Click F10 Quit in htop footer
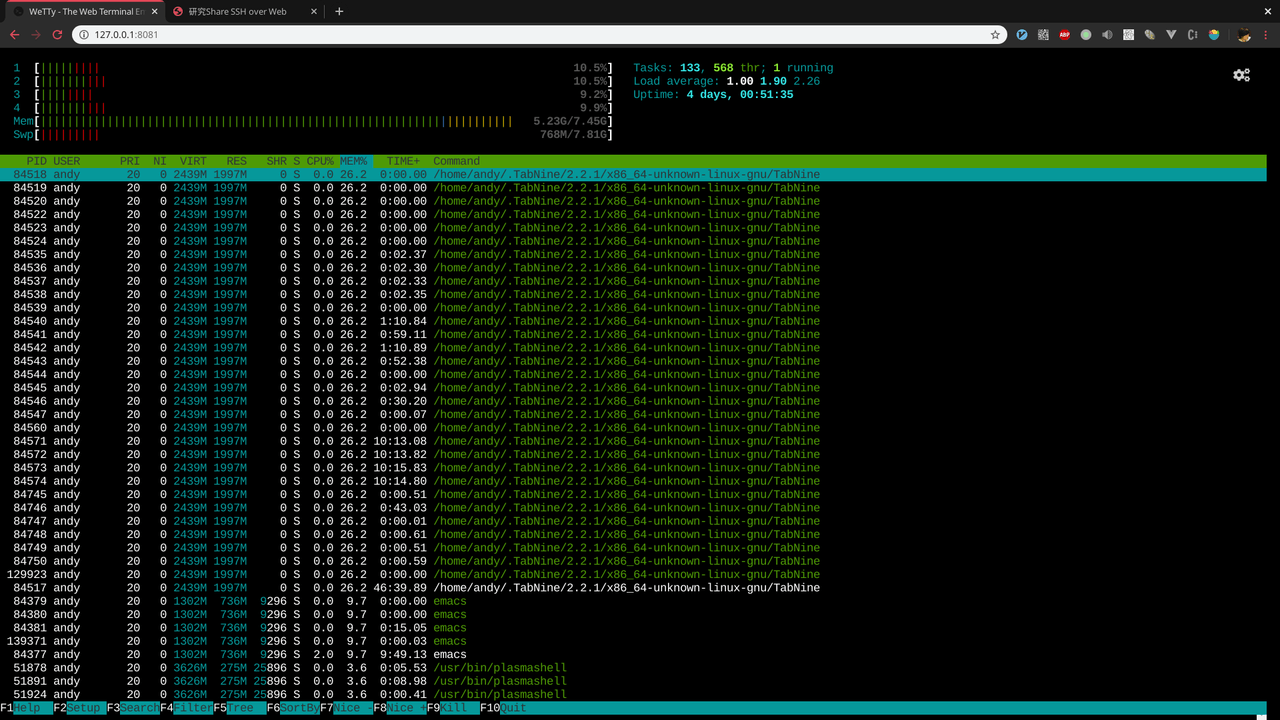 point(503,708)
